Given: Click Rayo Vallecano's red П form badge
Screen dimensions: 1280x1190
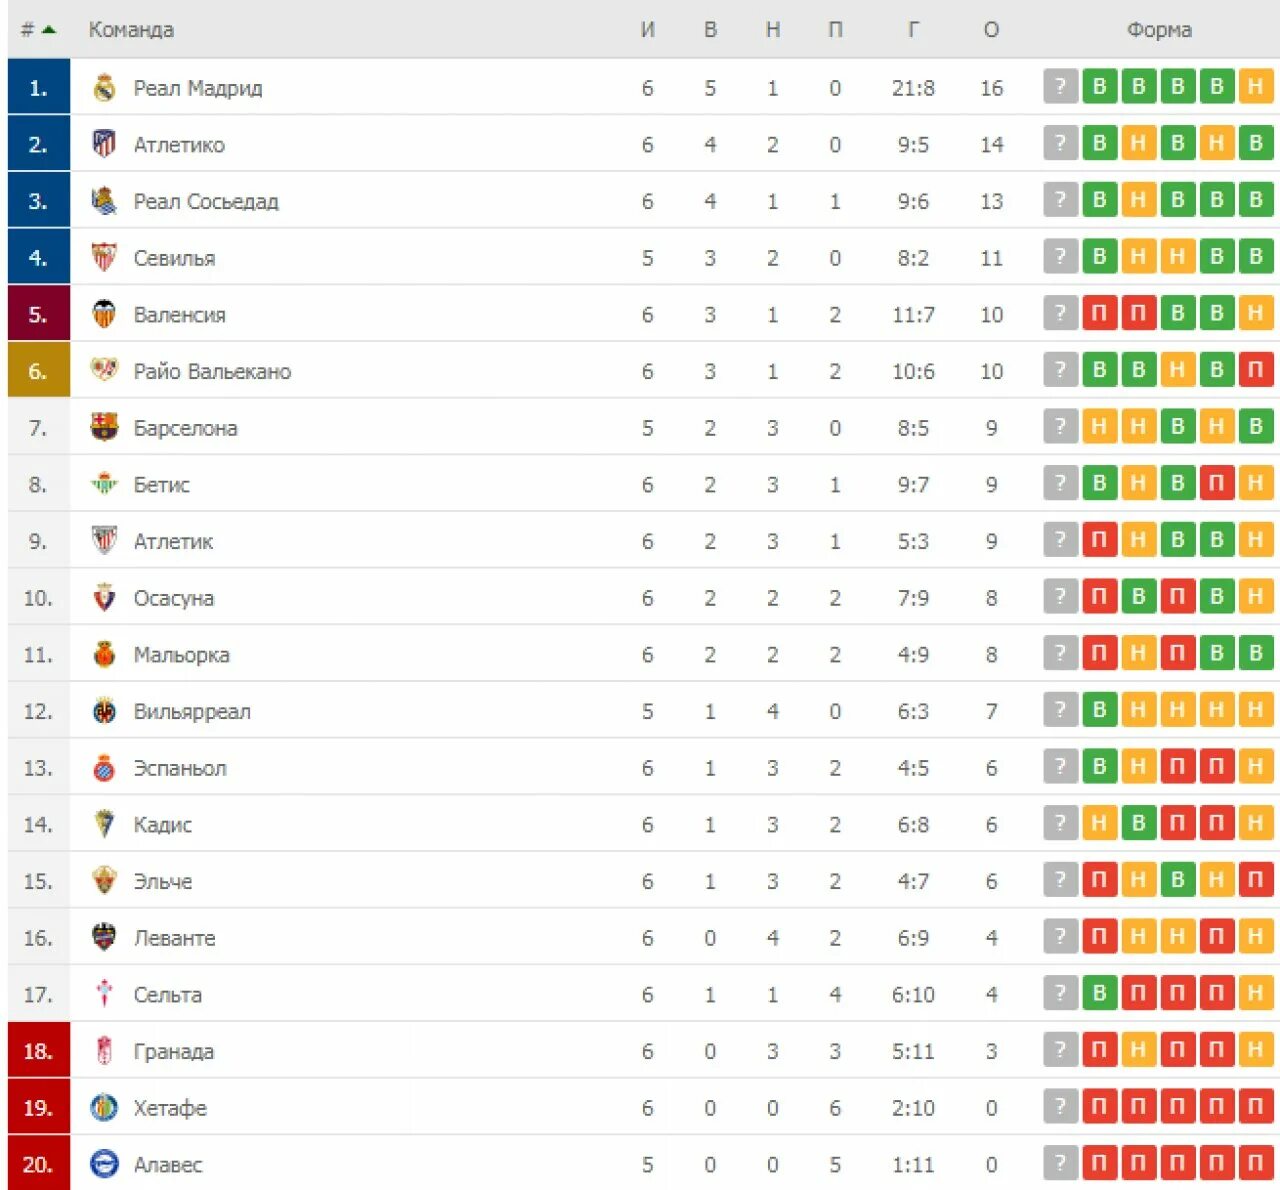Looking at the screenshot, I should click(1255, 370).
